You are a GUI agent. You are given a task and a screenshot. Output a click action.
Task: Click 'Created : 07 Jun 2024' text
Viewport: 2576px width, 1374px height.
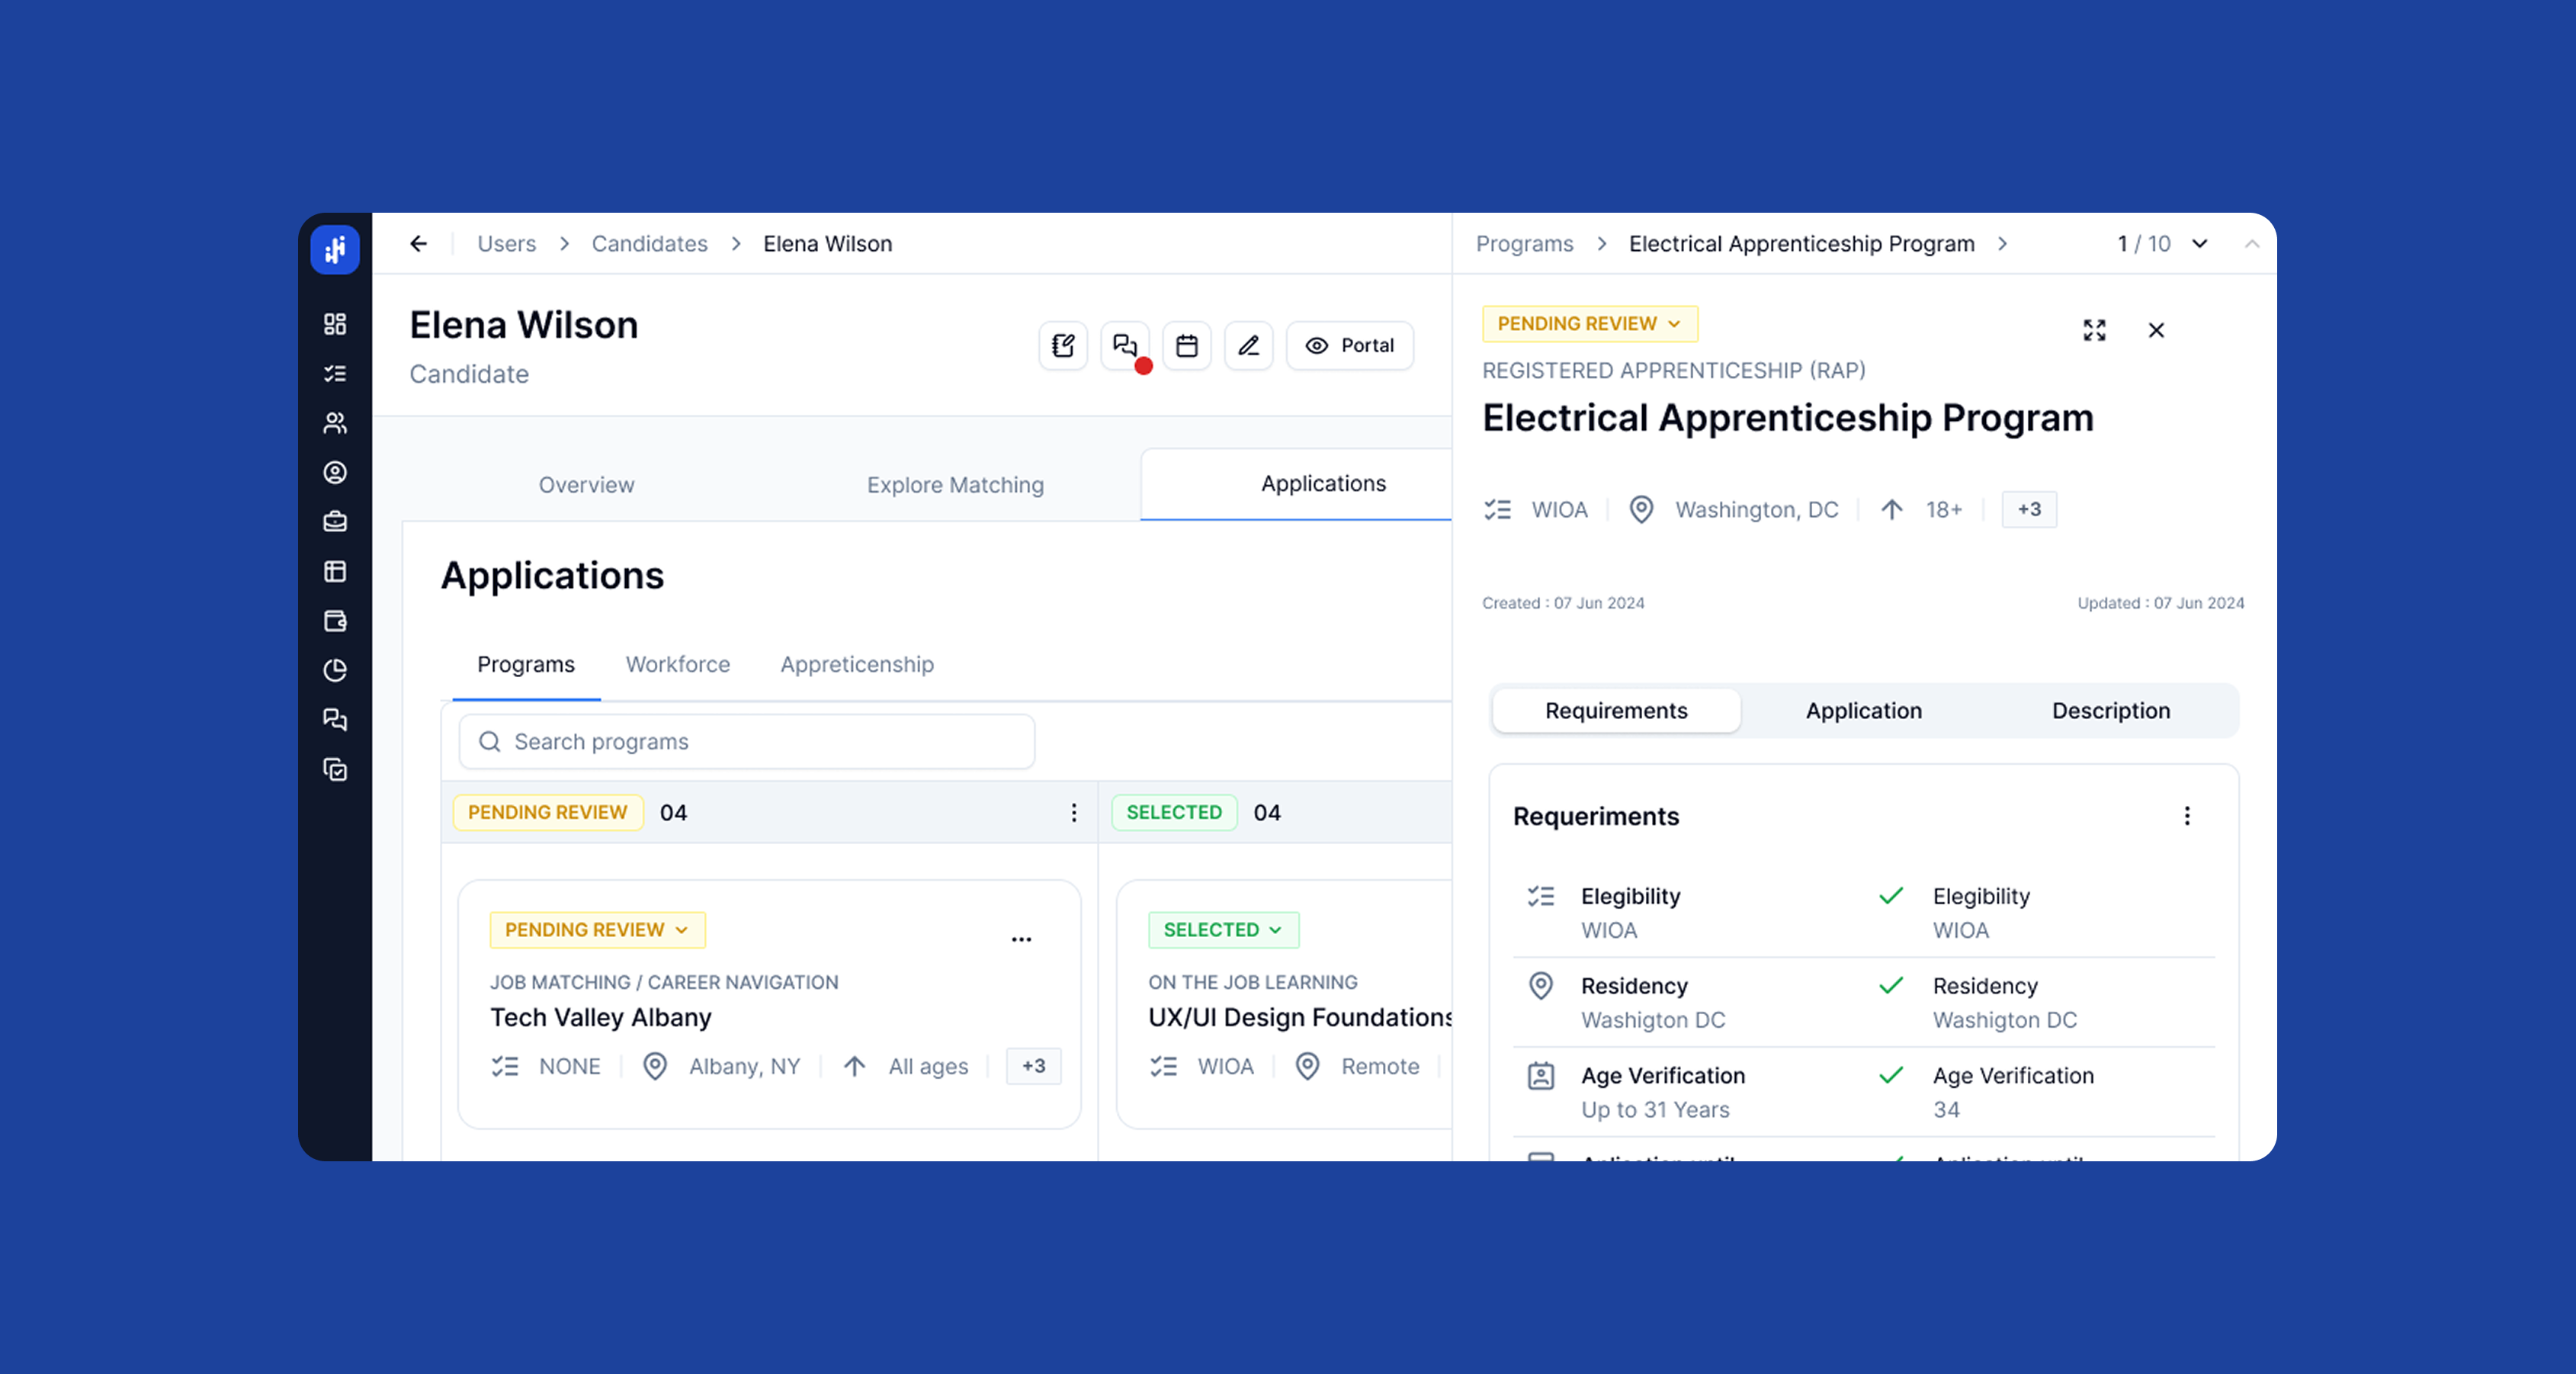1563,603
